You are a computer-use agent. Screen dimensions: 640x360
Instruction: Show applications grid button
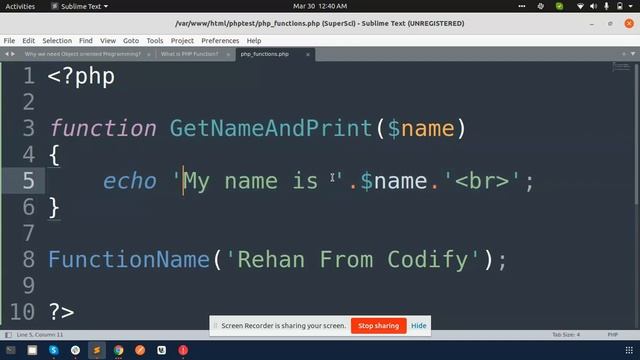point(629,350)
